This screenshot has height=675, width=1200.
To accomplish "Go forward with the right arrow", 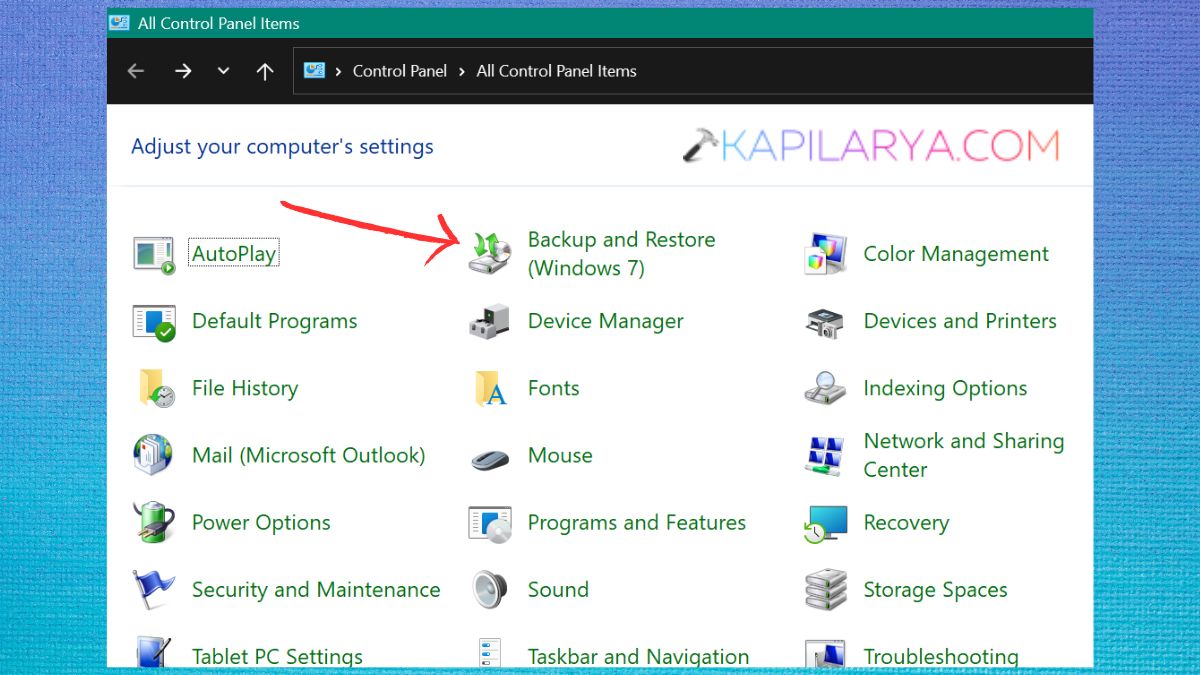I will [183, 71].
